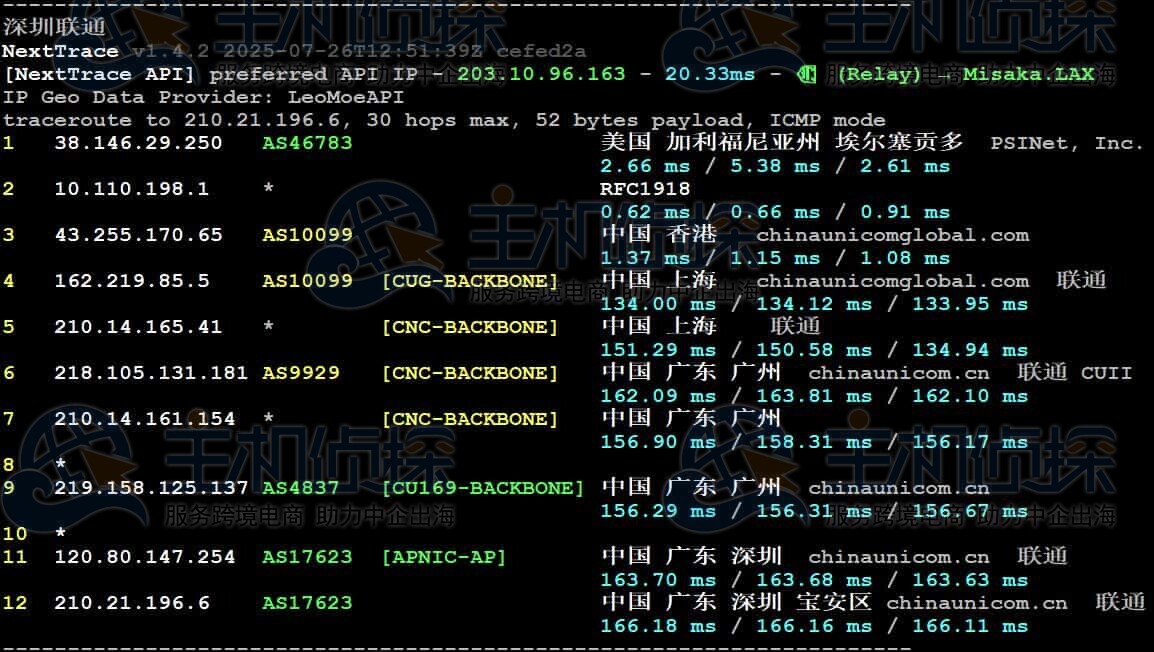Viewport: 1154px width, 652px height.
Task: Click AS17623 on hop 12 row
Action: pos(307,603)
